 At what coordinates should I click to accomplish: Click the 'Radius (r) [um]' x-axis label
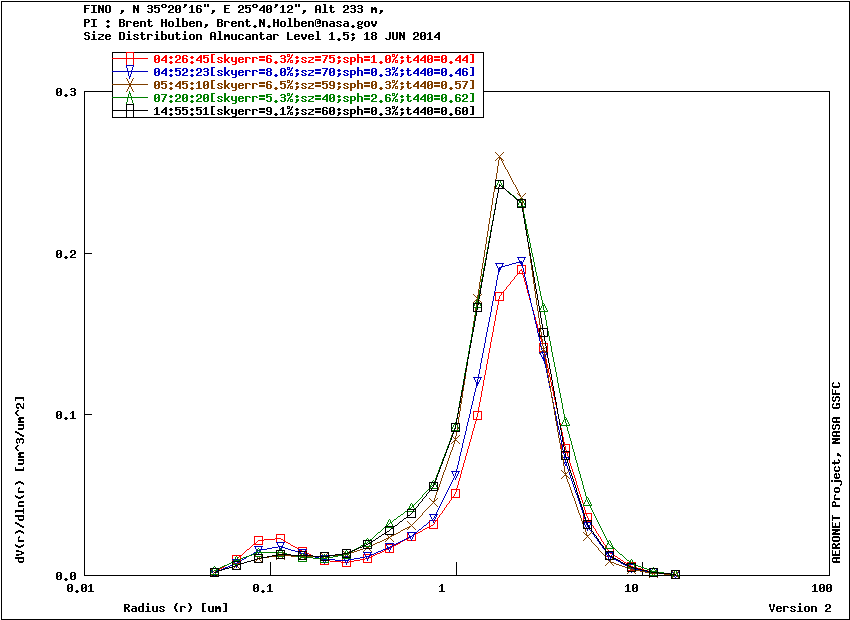(175, 608)
